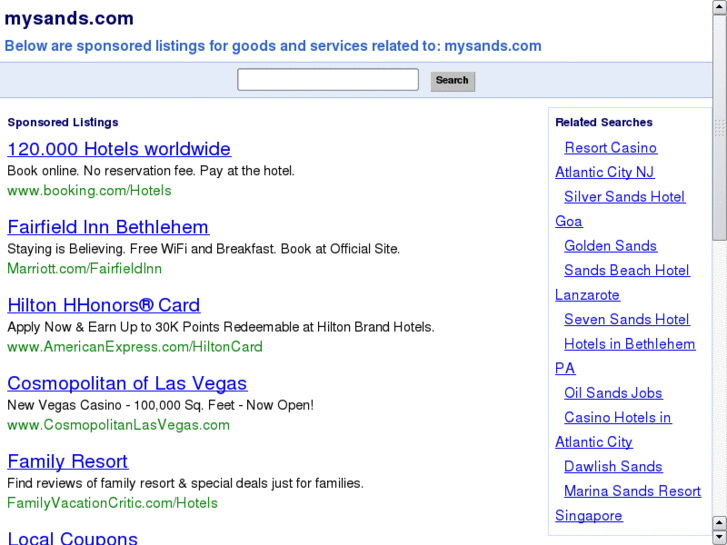Screen dimensions: 727x545
Task: Click the search text input field
Action: (328, 80)
